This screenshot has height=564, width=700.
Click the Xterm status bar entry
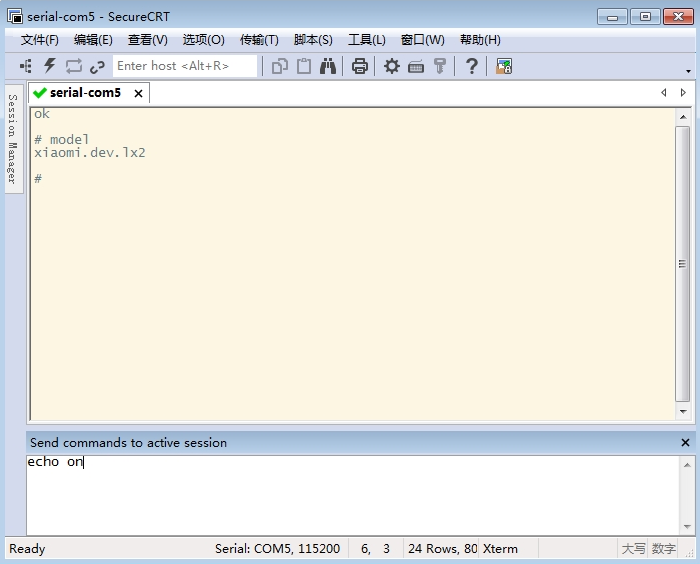tap(500, 548)
